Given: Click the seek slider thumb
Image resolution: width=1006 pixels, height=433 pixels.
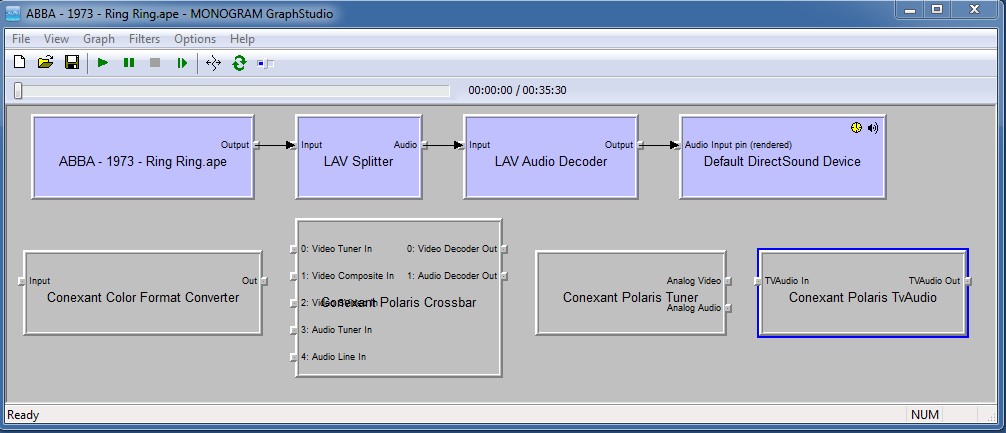Looking at the screenshot, I should pyautogui.click(x=18, y=90).
